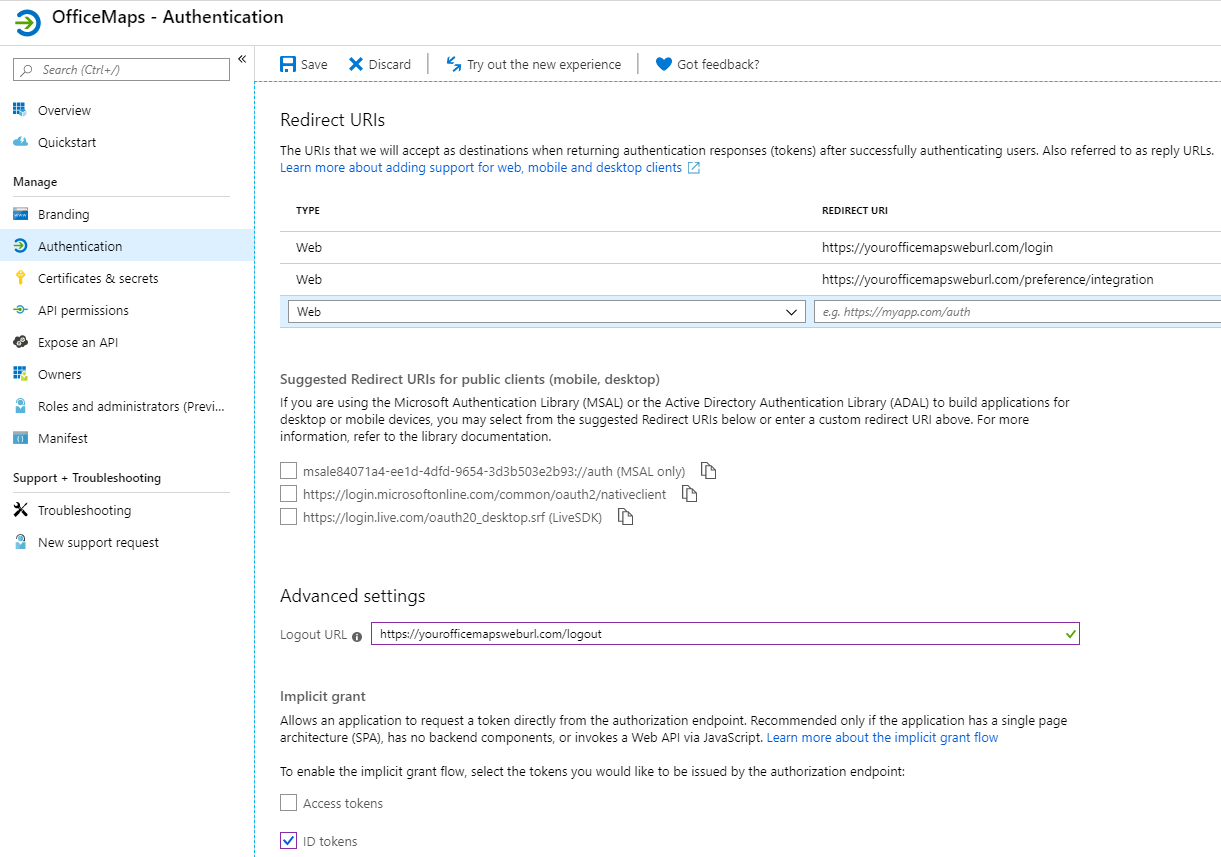Click the TYPE column header

(308, 211)
